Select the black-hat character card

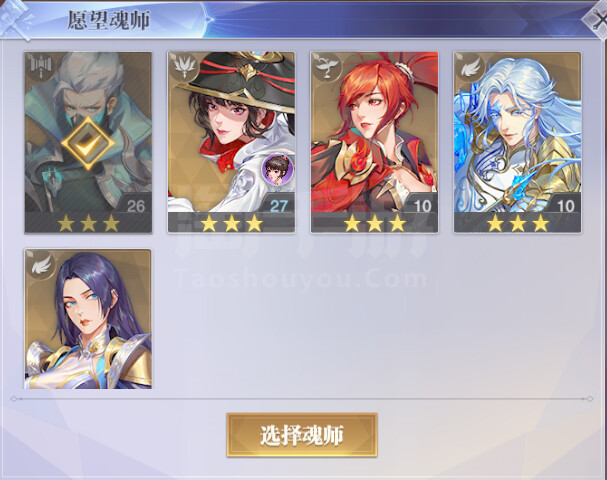231,142
